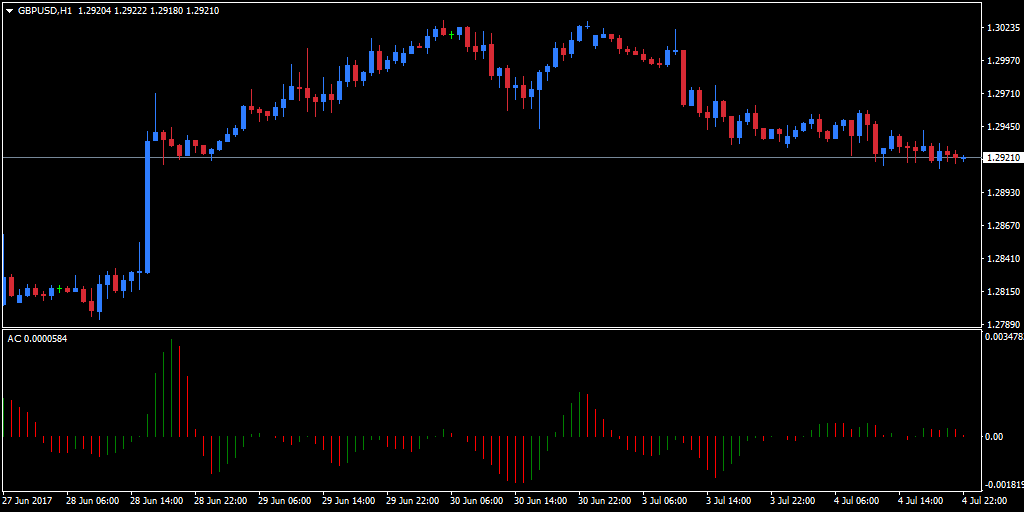The image size is (1024, 512).
Task: Click the 4 Jul 06:00 time label
Action: pos(858,501)
